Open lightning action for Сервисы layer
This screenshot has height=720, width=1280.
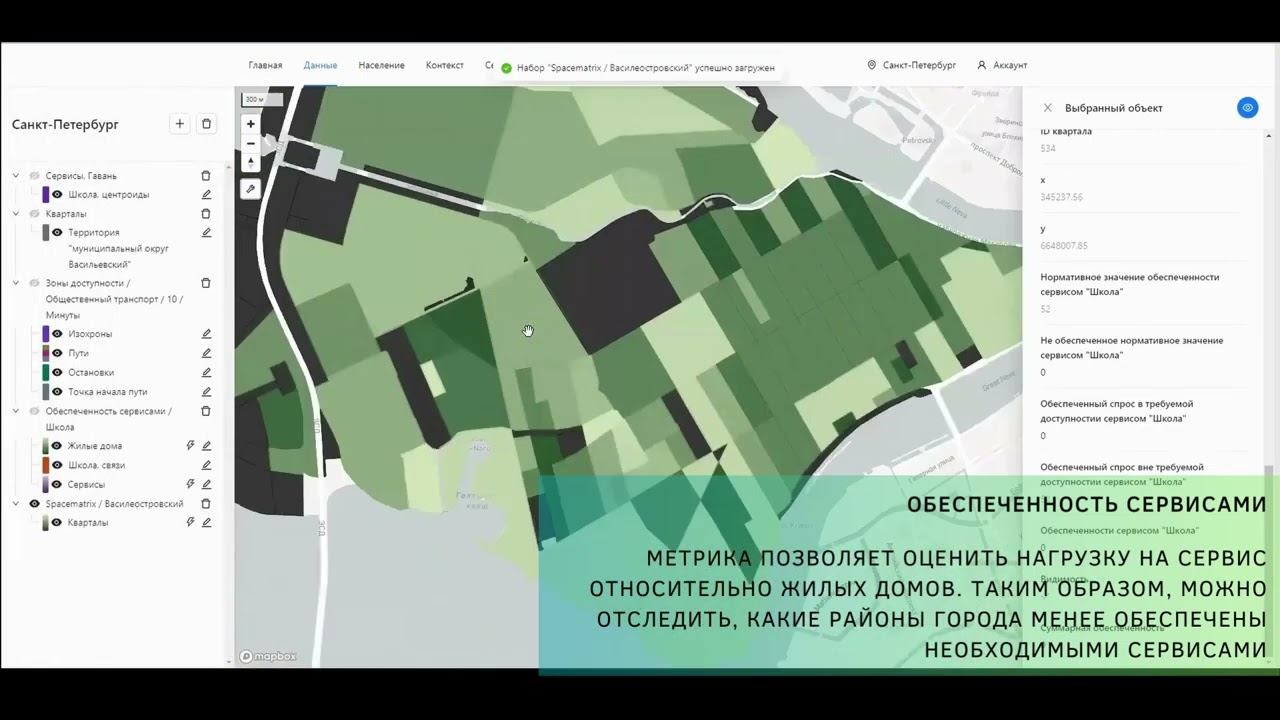pos(190,484)
